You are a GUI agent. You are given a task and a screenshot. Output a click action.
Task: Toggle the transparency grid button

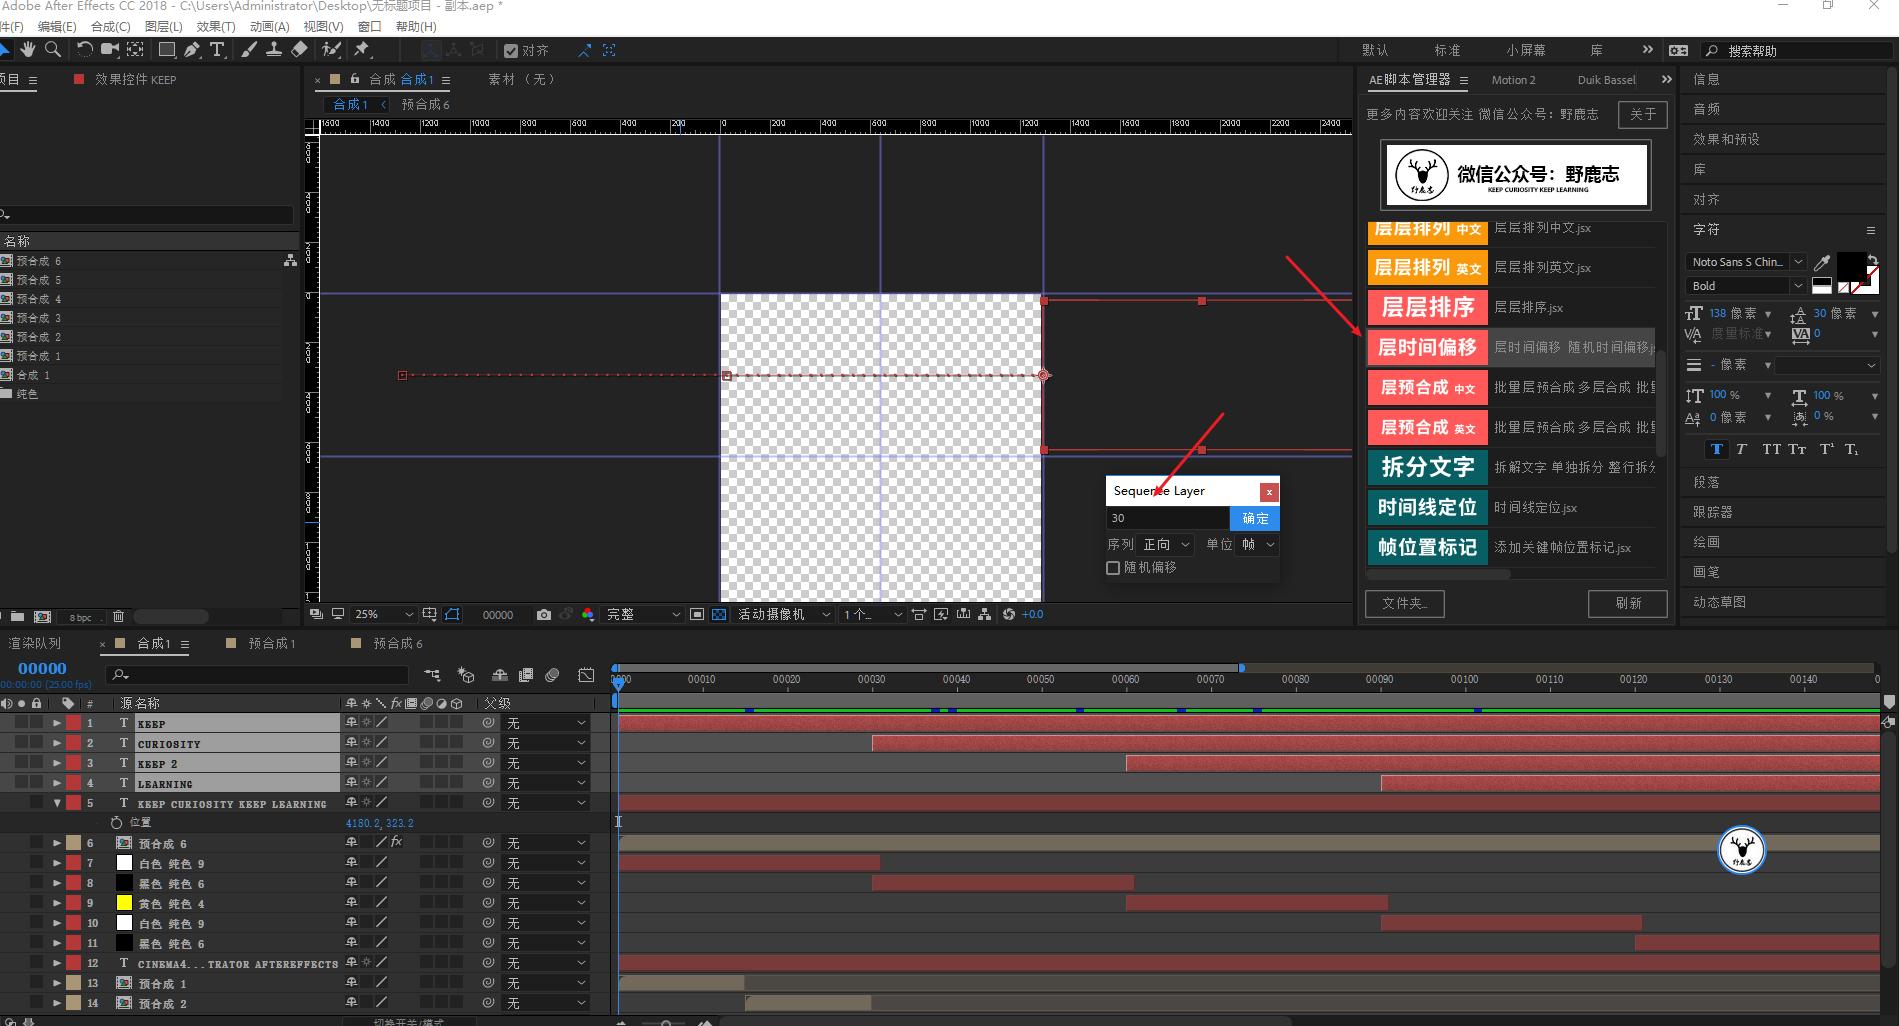[x=719, y=615]
